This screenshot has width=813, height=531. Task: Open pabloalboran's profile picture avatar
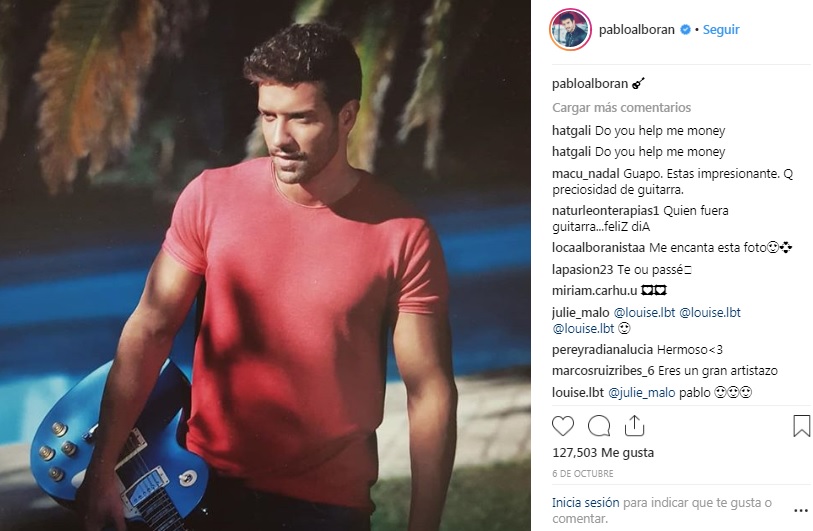pos(570,30)
